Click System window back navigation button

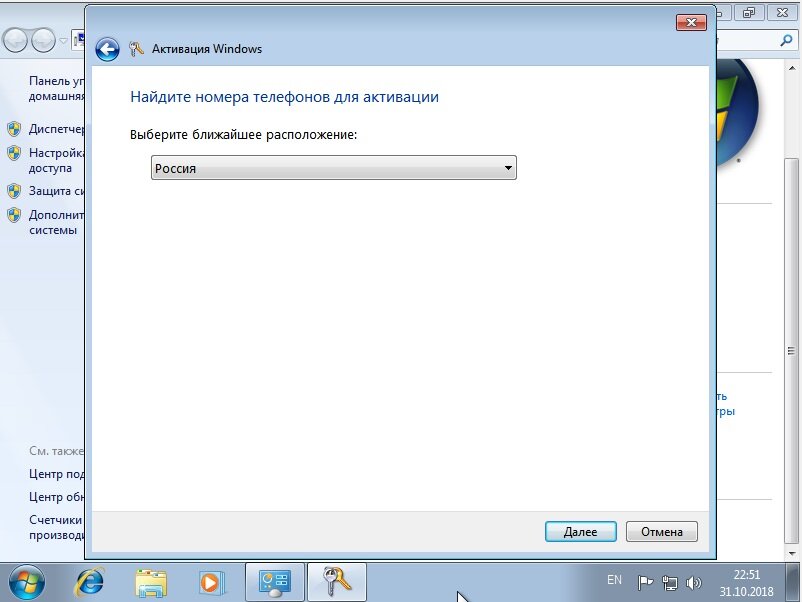(15, 40)
